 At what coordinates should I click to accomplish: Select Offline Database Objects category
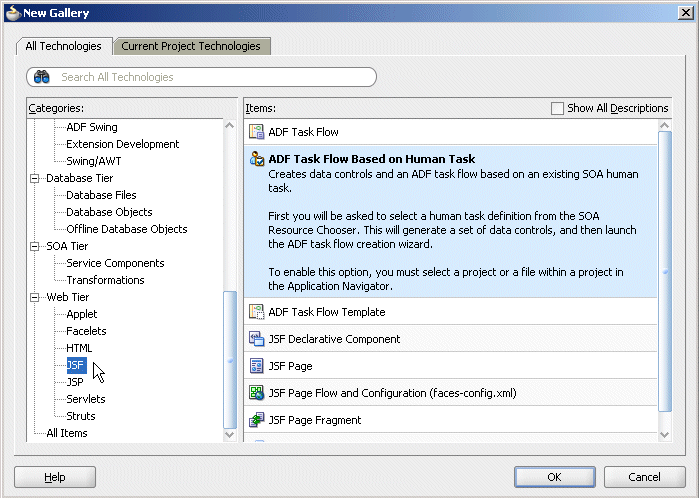point(127,229)
